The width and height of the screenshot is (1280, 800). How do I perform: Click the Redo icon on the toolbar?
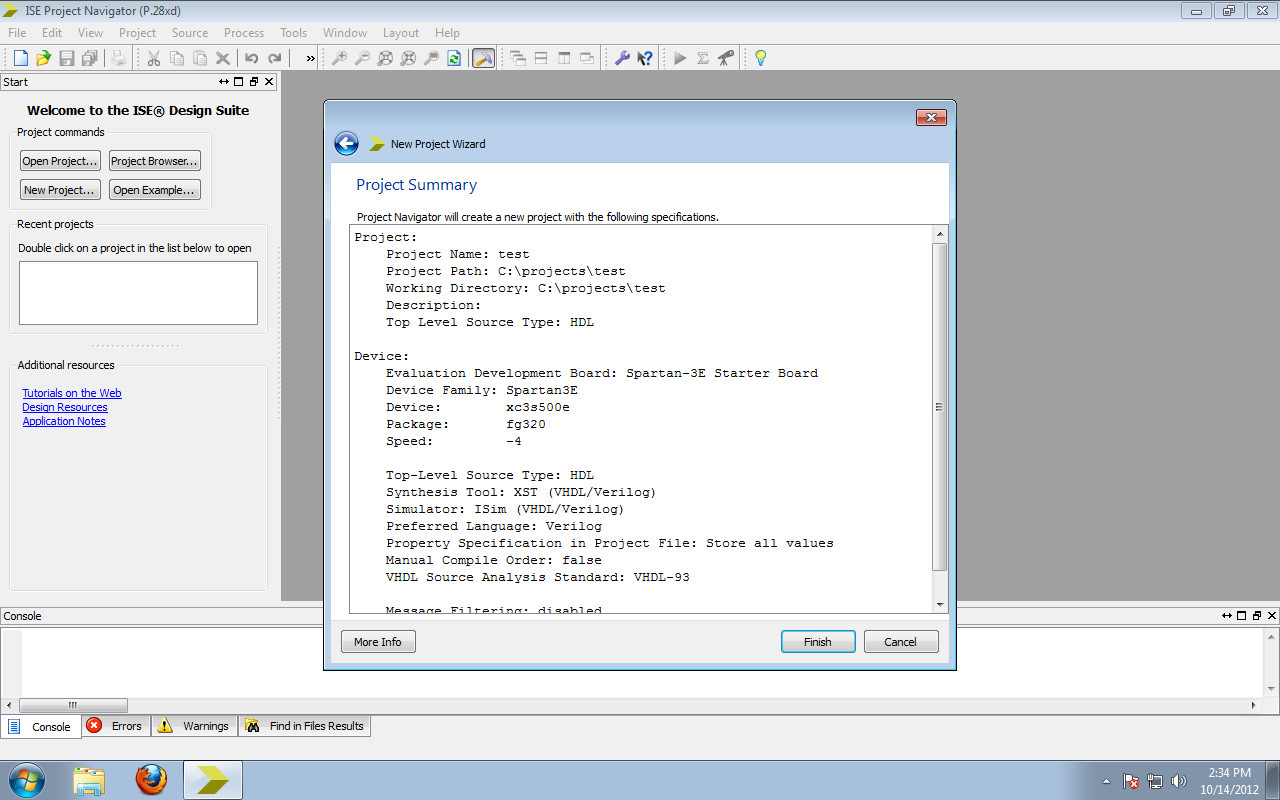[x=275, y=58]
